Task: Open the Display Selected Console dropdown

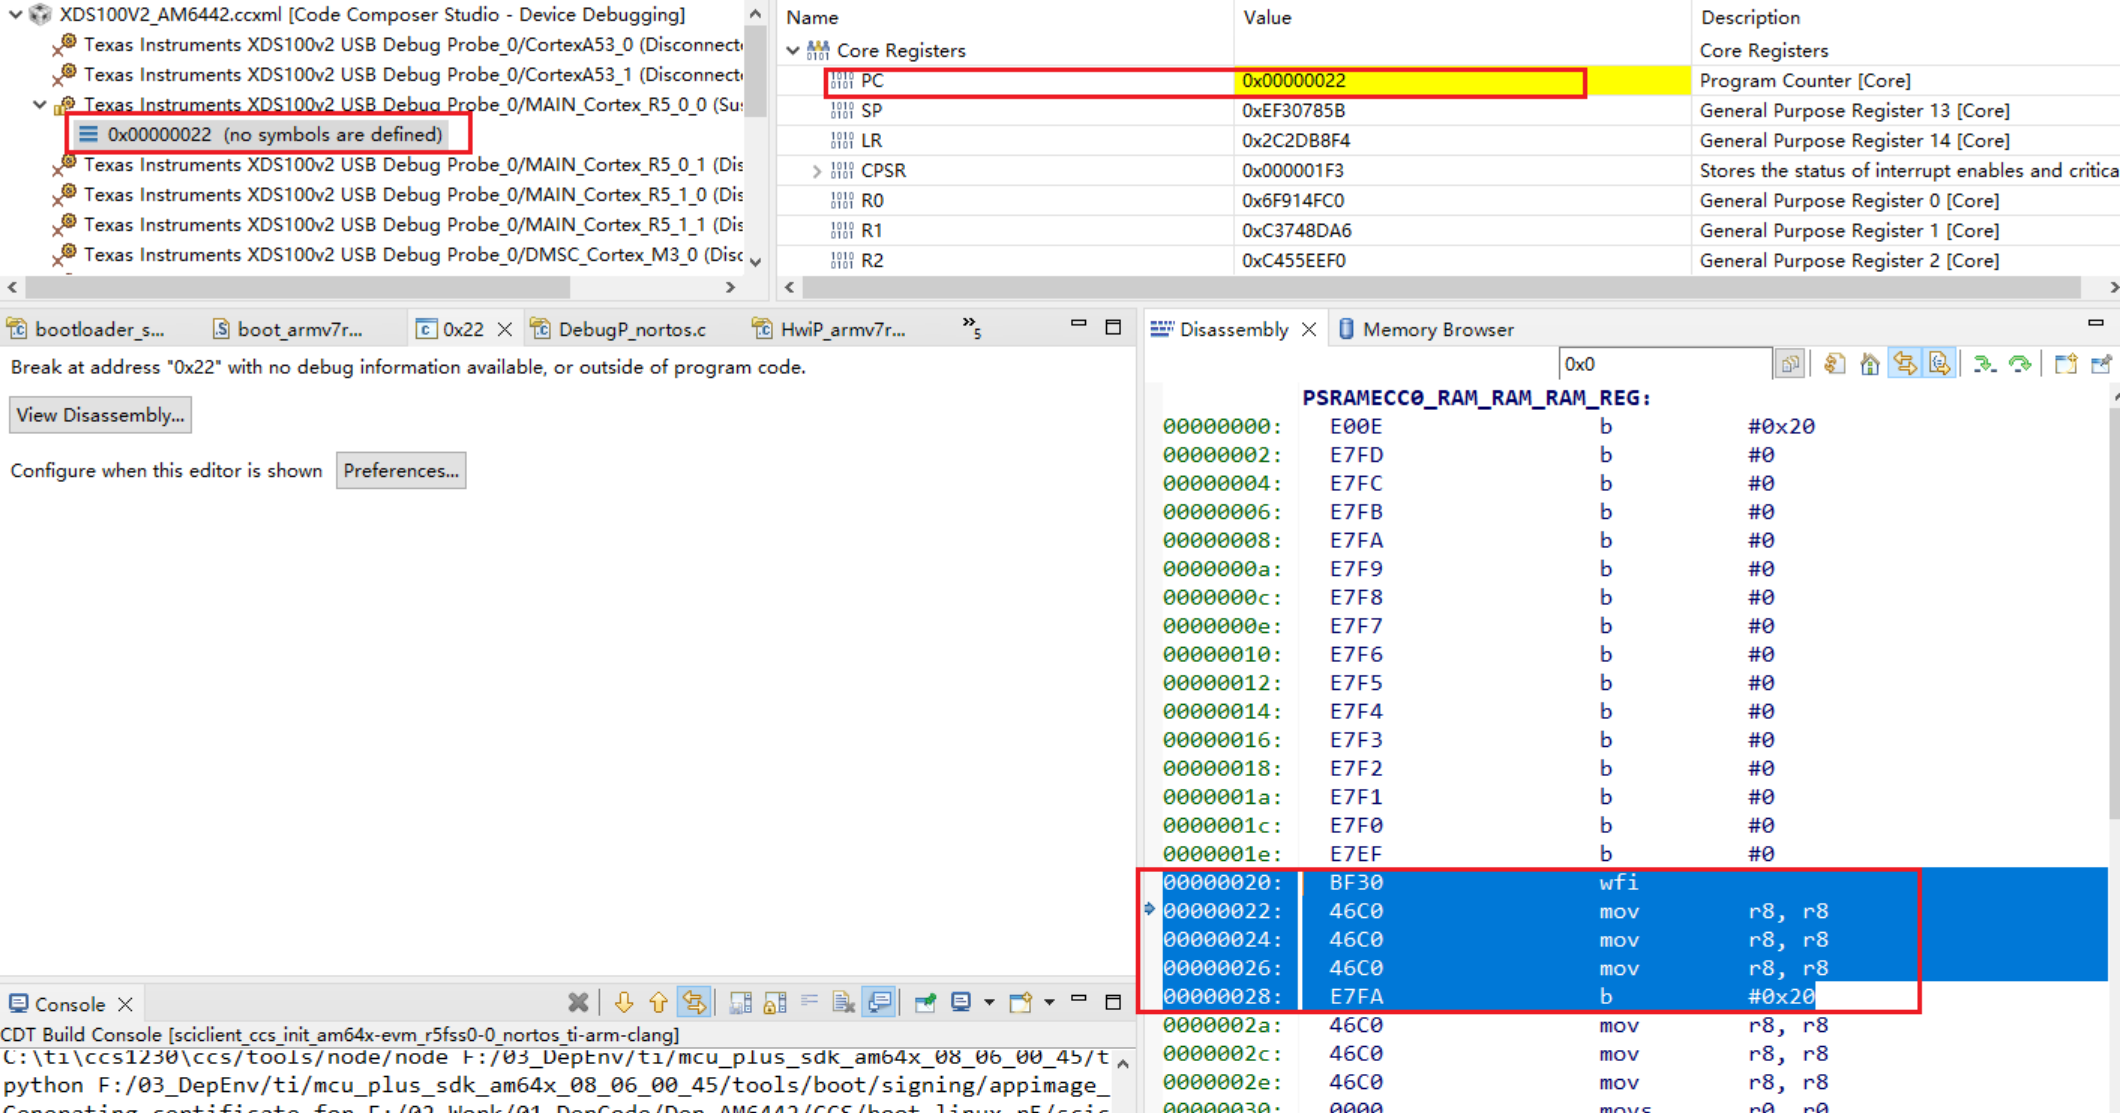Action: tap(990, 1002)
